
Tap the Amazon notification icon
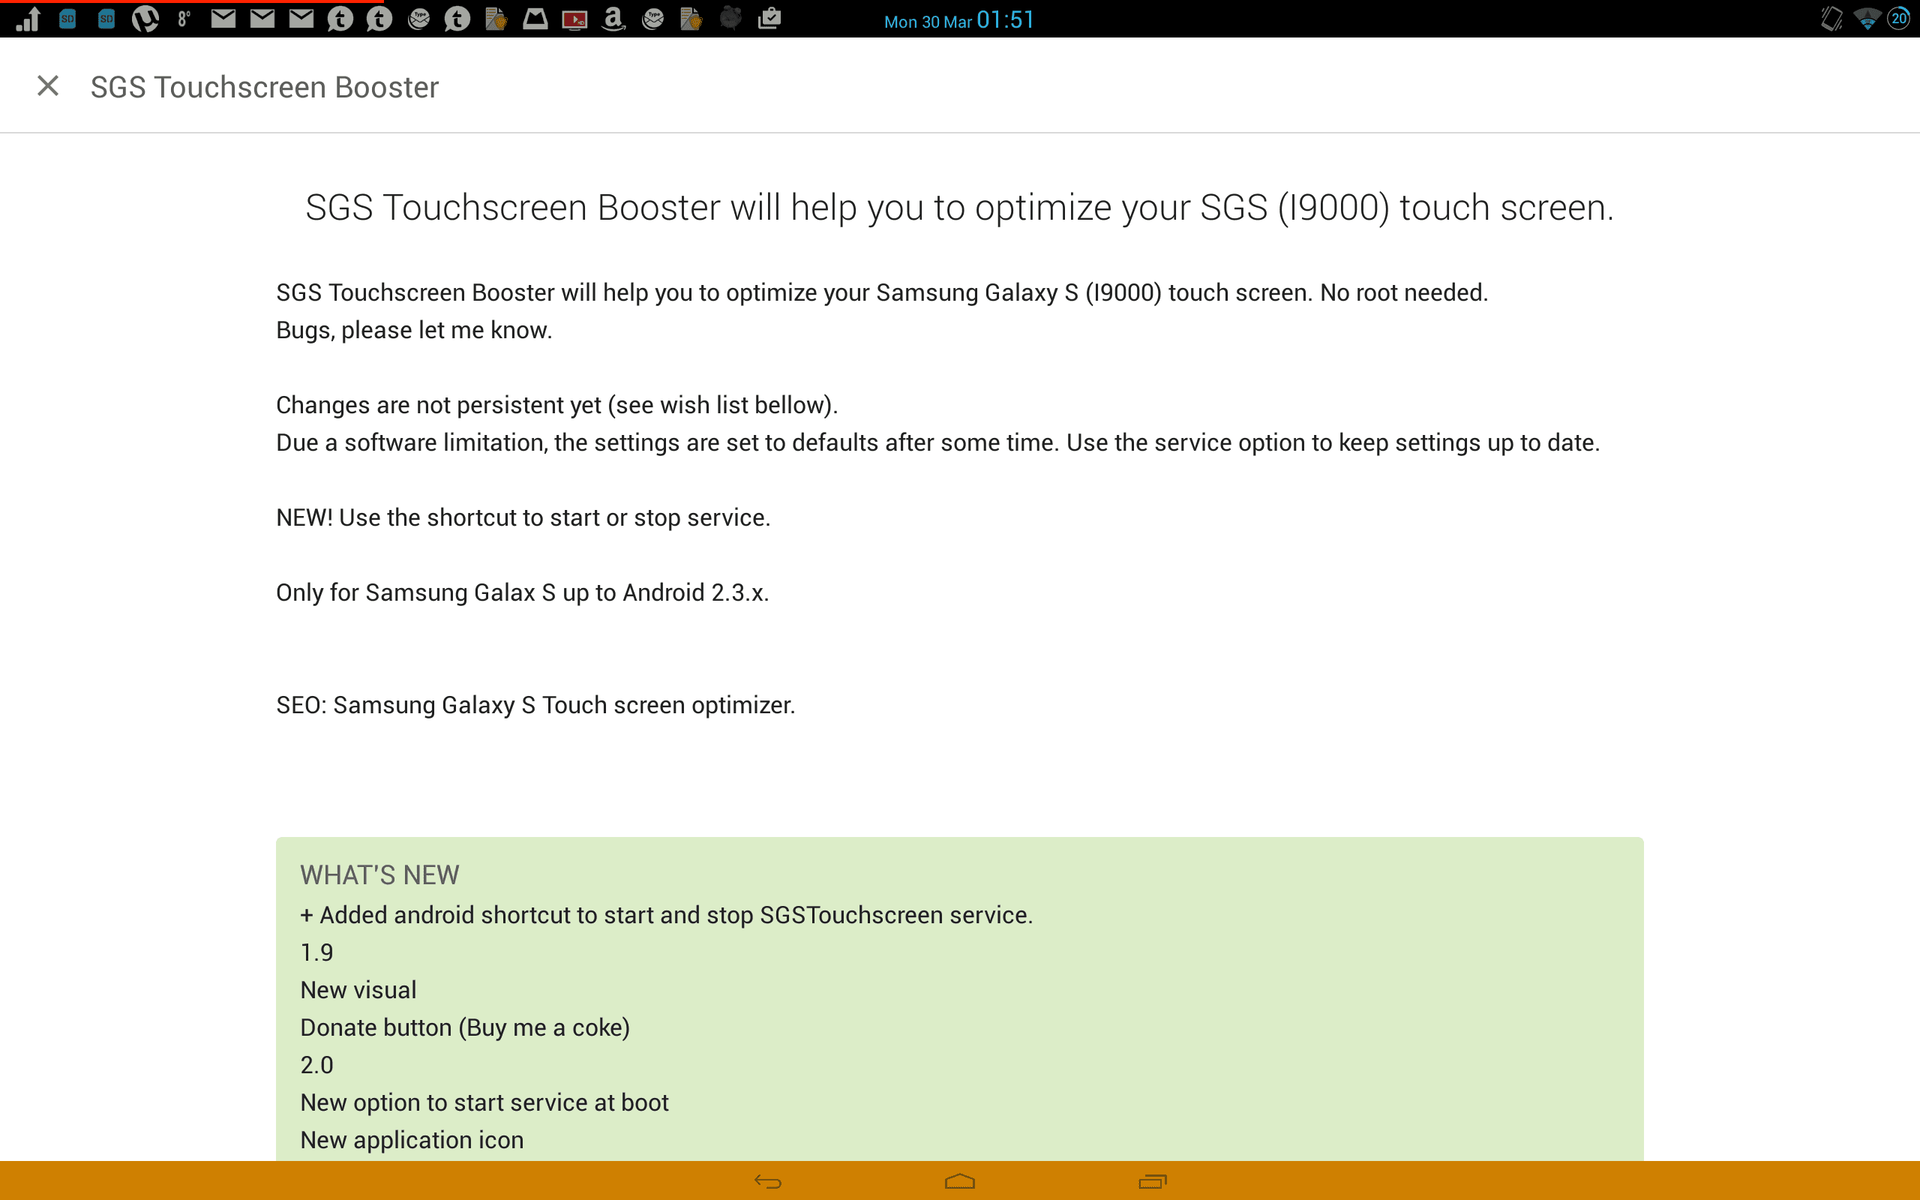[x=613, y=19]
